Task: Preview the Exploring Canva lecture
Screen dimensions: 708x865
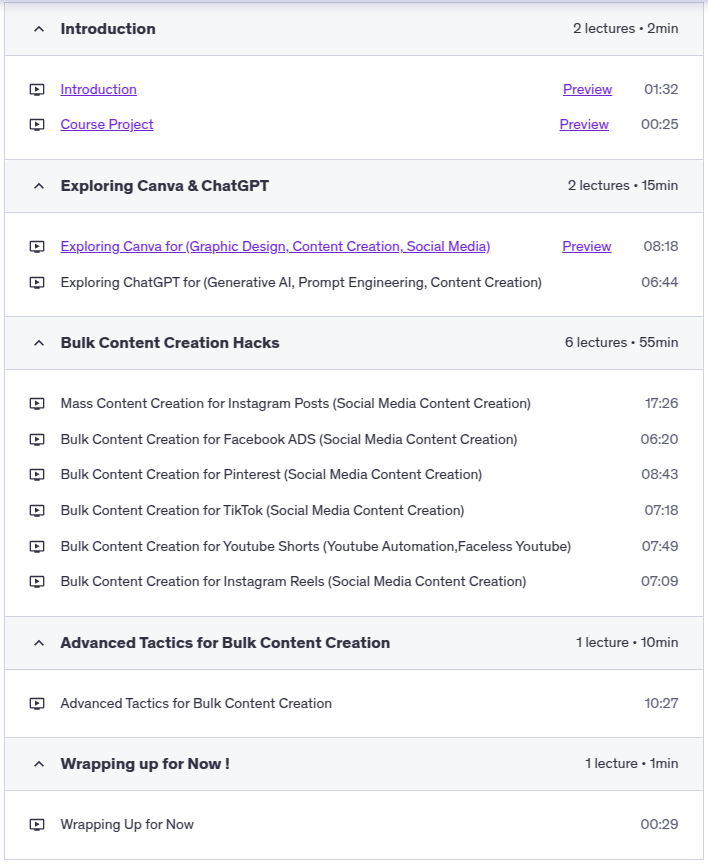Action: 586,247
